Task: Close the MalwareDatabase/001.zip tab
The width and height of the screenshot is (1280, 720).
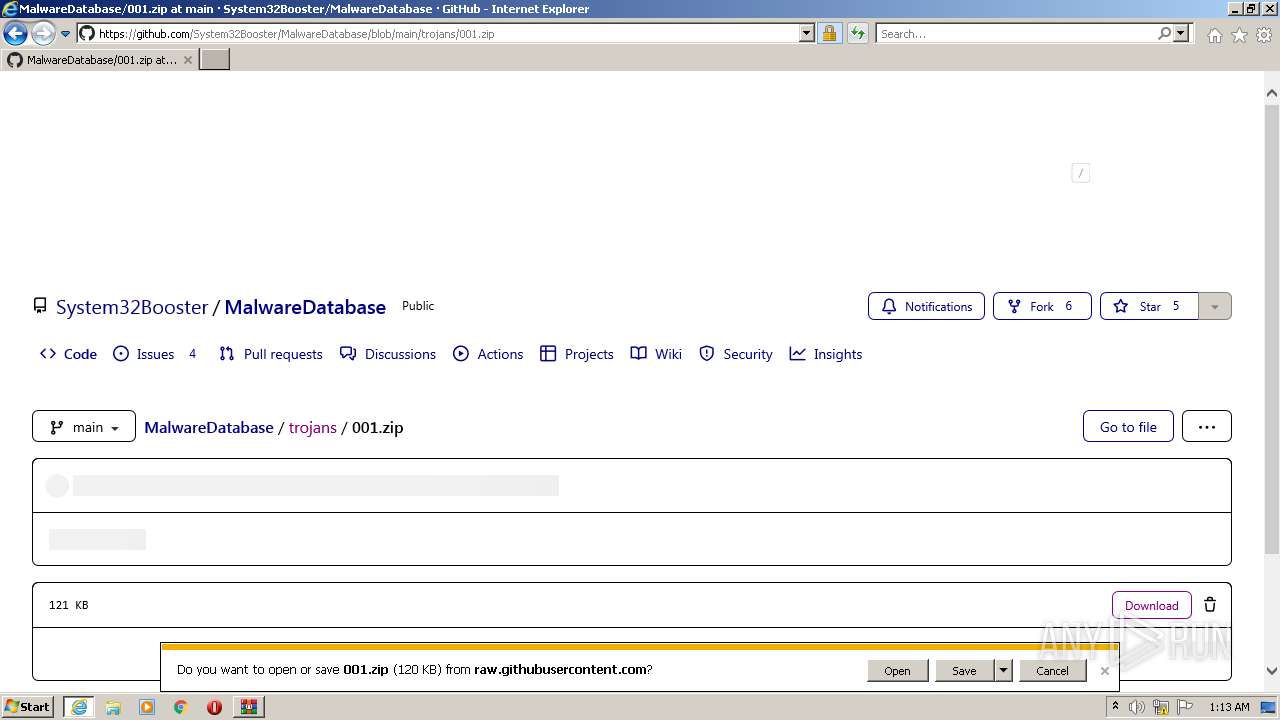Action: click(187, 60)
